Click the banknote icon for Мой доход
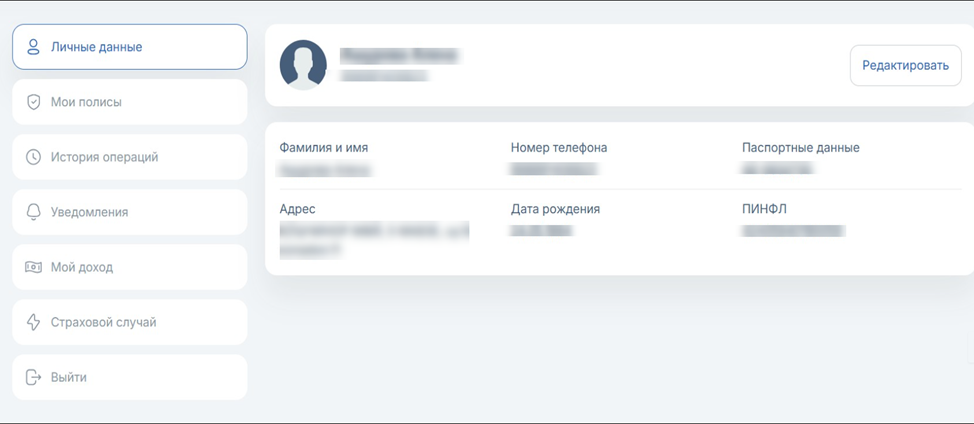The width and height of the screenshot is (974, 424). (x=33, y=267)
